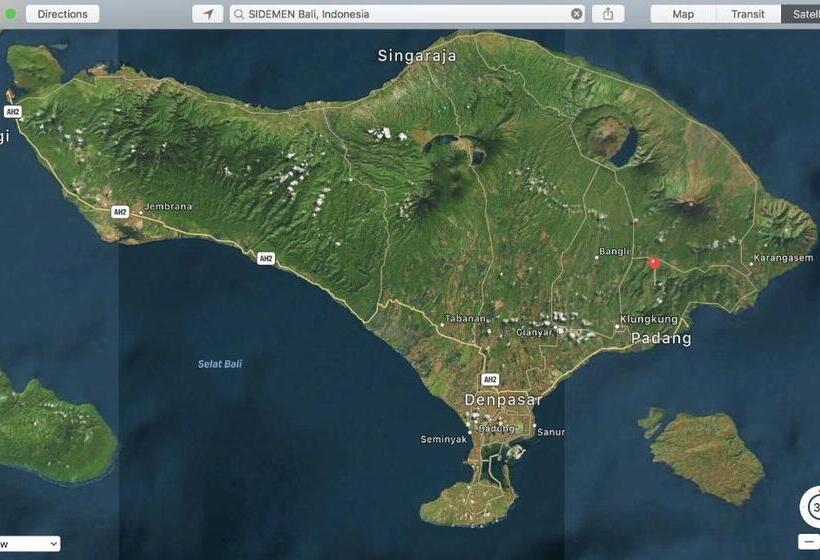Select the Karangasem place label

pyautogui.click(x=784, y=258)
